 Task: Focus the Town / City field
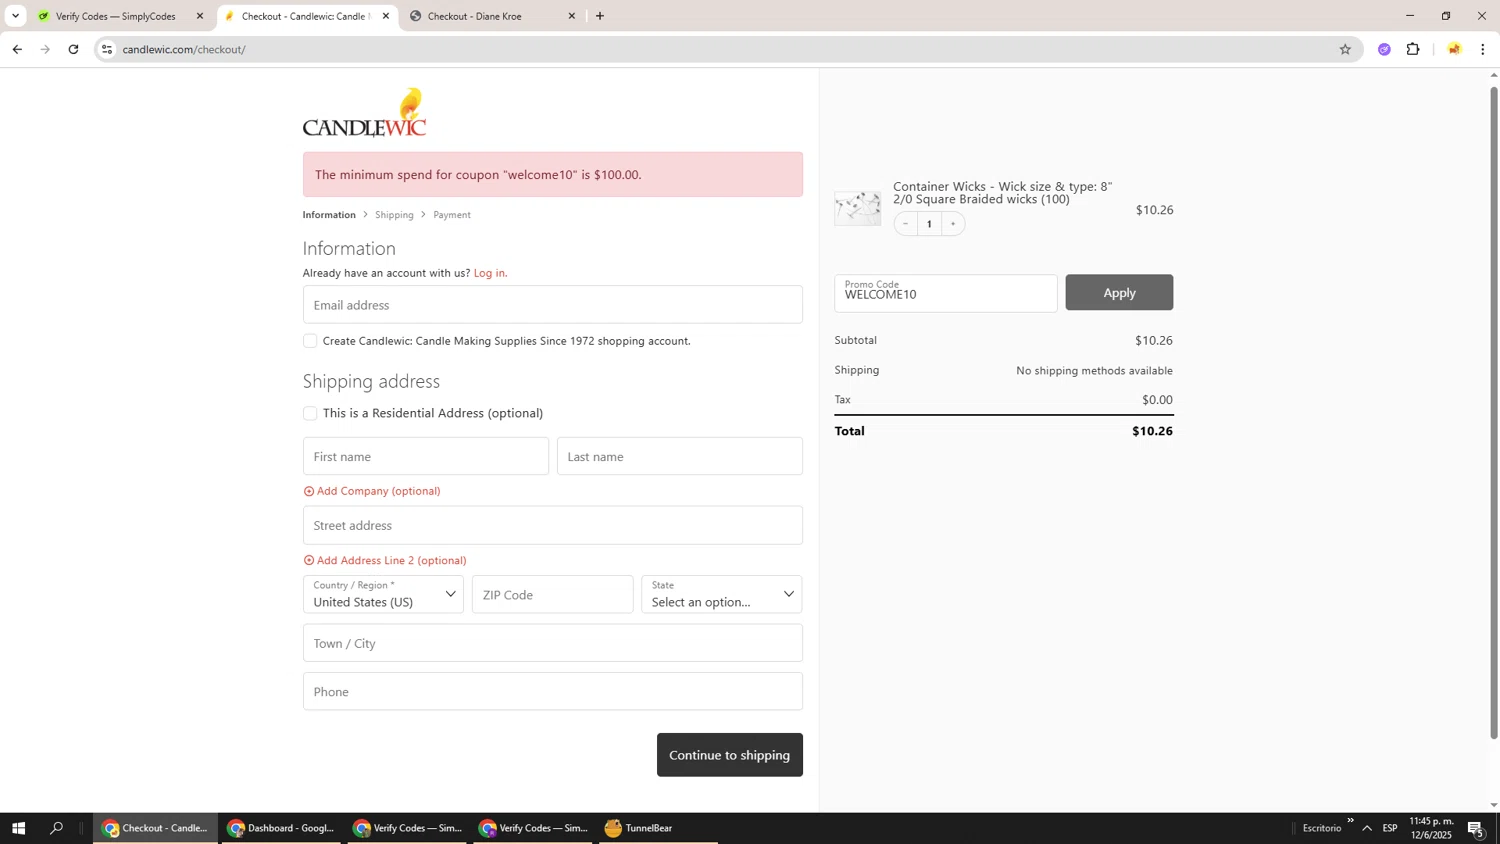pyautogui.click(x=553, y=643)
